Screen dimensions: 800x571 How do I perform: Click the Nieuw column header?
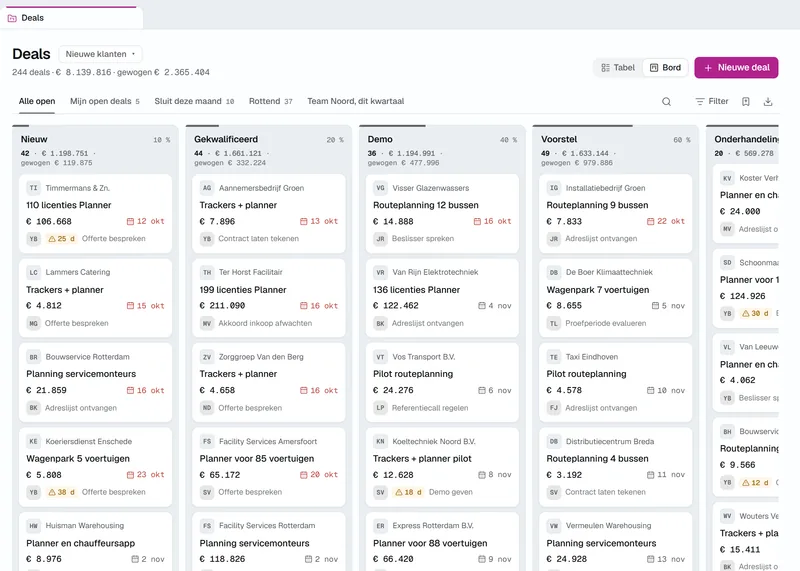pyautogui.click(x=34, y=139)
